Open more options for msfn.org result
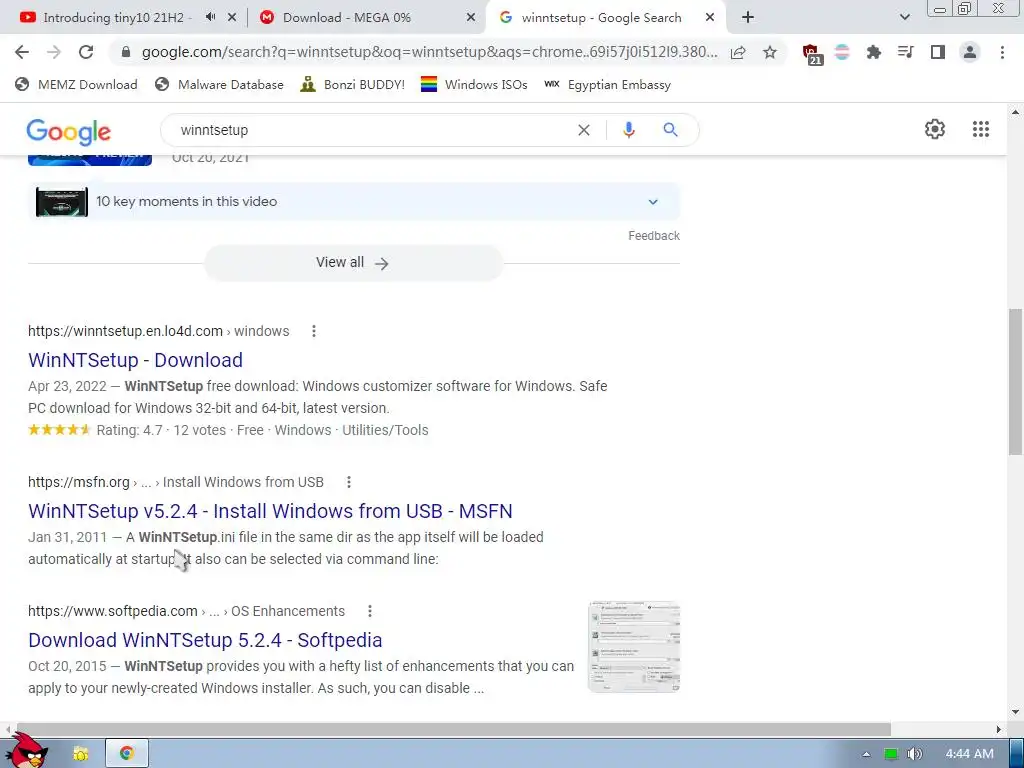Viewport: 1024px width, 768px height. [349, 482]
